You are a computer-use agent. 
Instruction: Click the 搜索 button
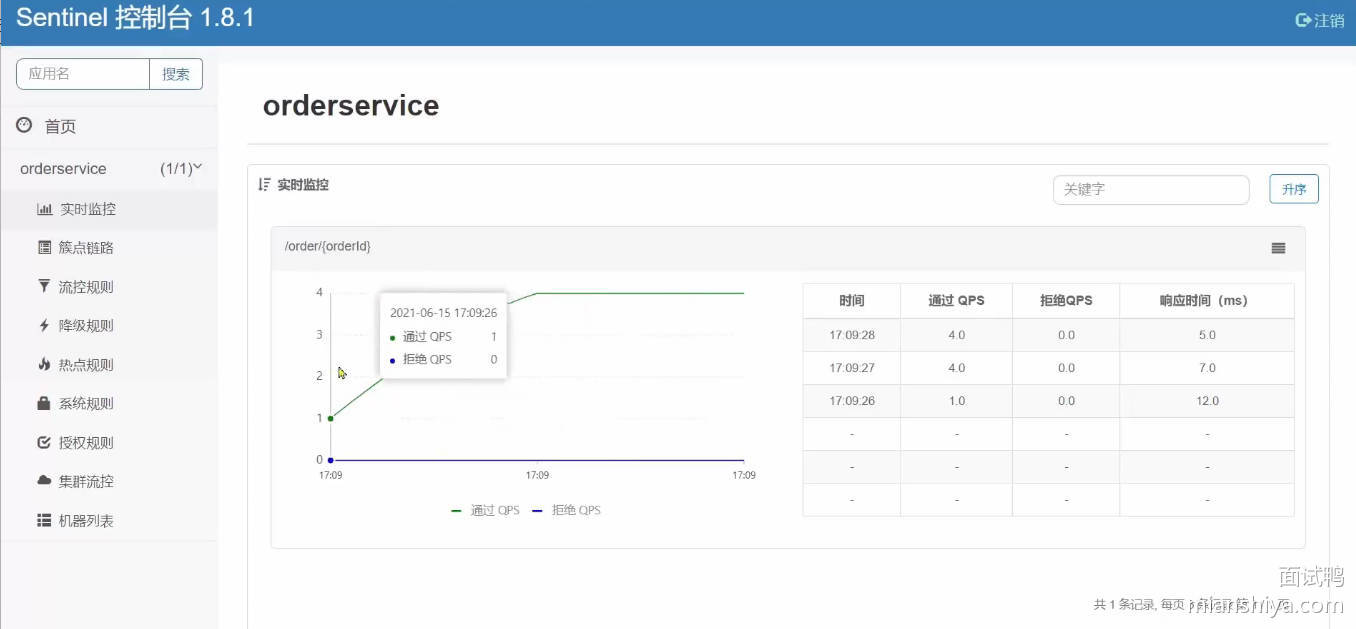(176, 74)
